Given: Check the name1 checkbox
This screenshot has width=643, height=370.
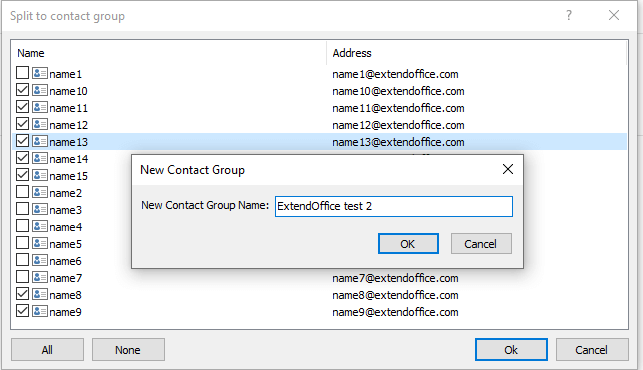Looking at the screenshot, I should tap(22, 73).
